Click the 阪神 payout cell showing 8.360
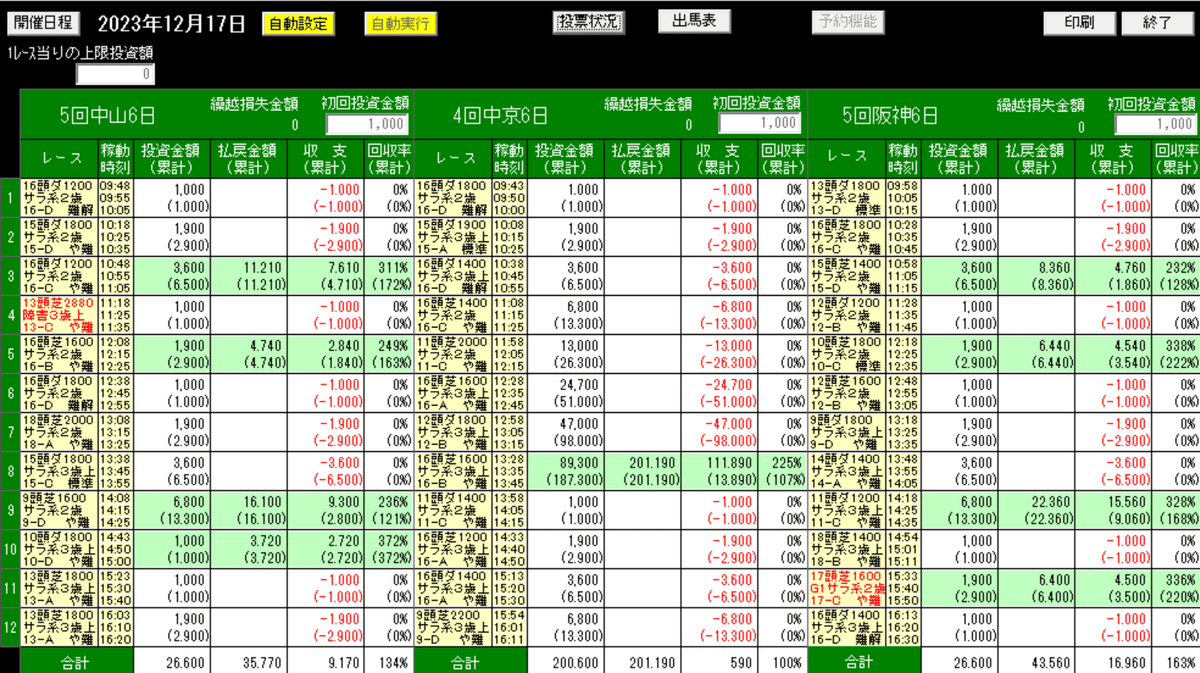Screen dimensions: 1200x673 pos(1036,276)
